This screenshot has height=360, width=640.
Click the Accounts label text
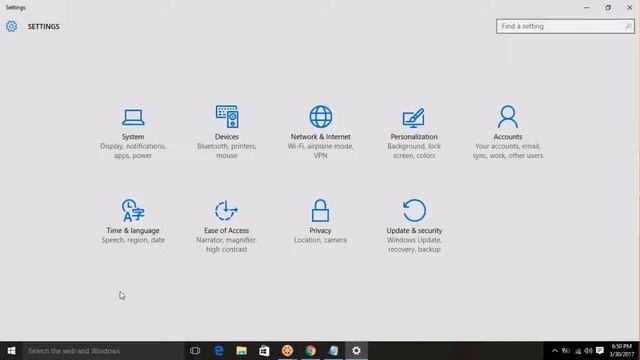508,137
